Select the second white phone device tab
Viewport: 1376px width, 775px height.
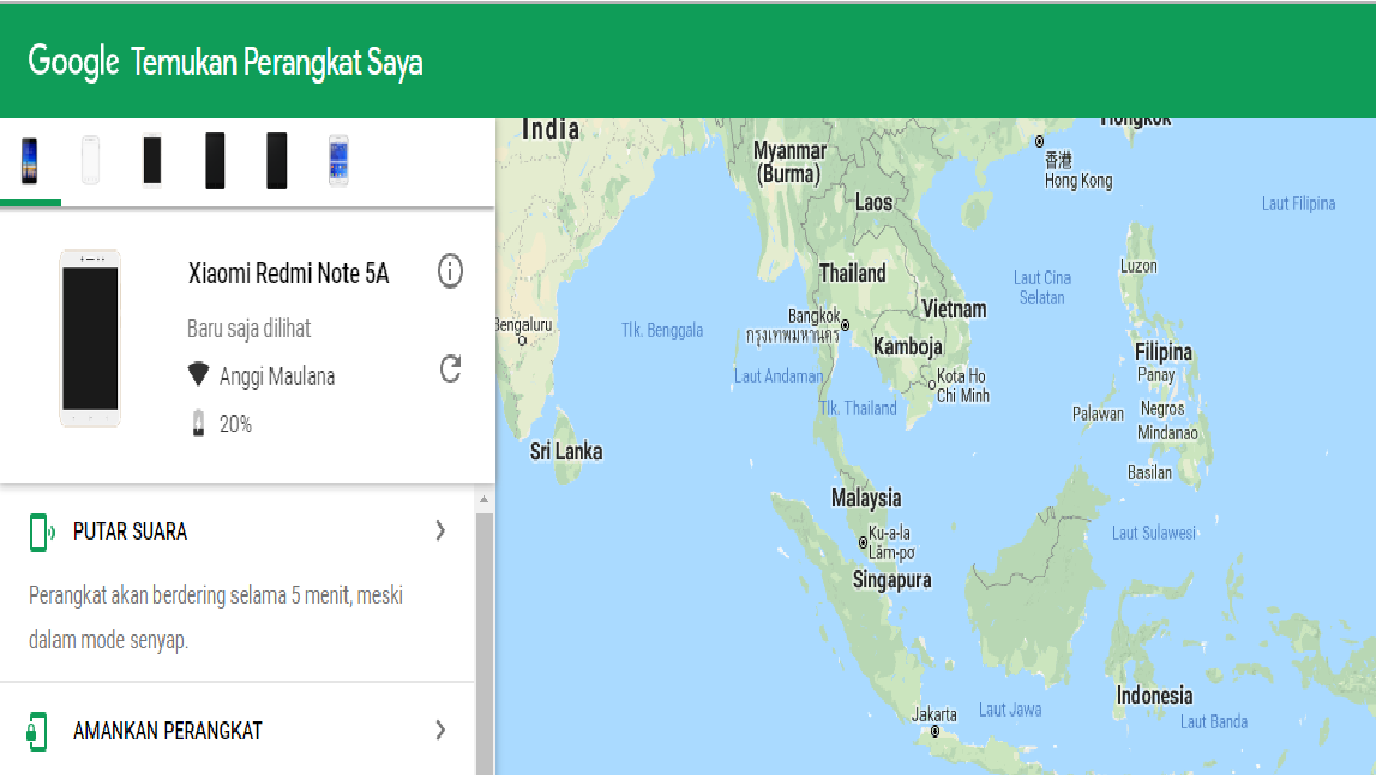pos(91,161)
